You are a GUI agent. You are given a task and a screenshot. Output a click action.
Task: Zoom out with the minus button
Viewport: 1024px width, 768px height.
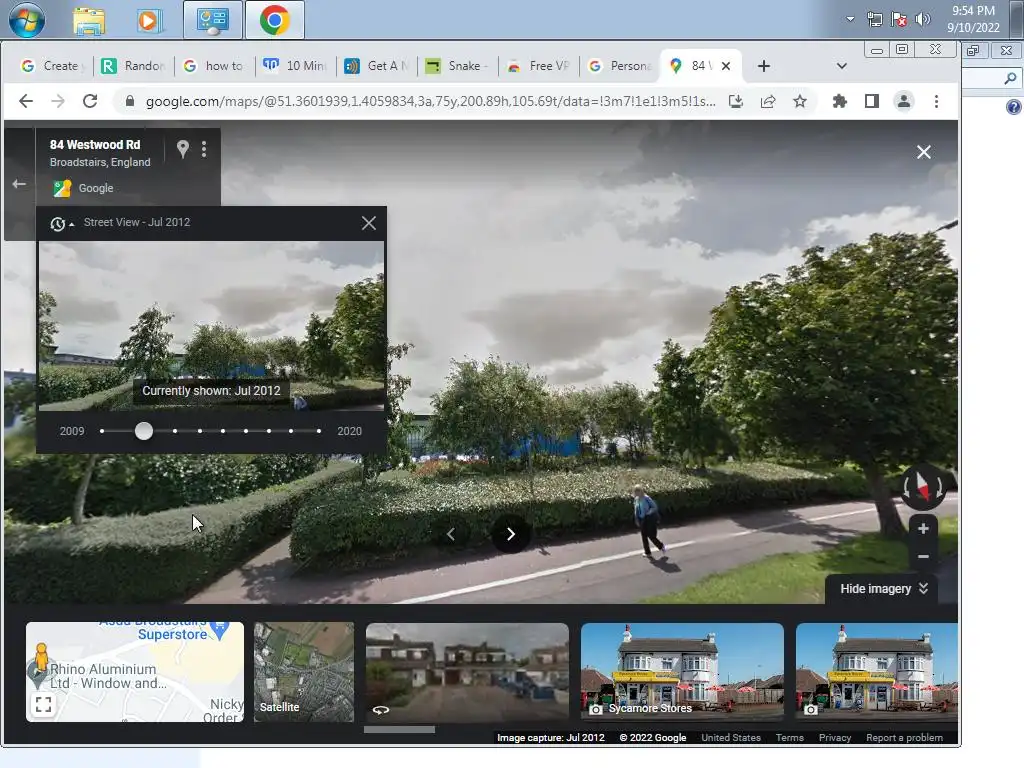pyautogui.click(x=923, y=556)
